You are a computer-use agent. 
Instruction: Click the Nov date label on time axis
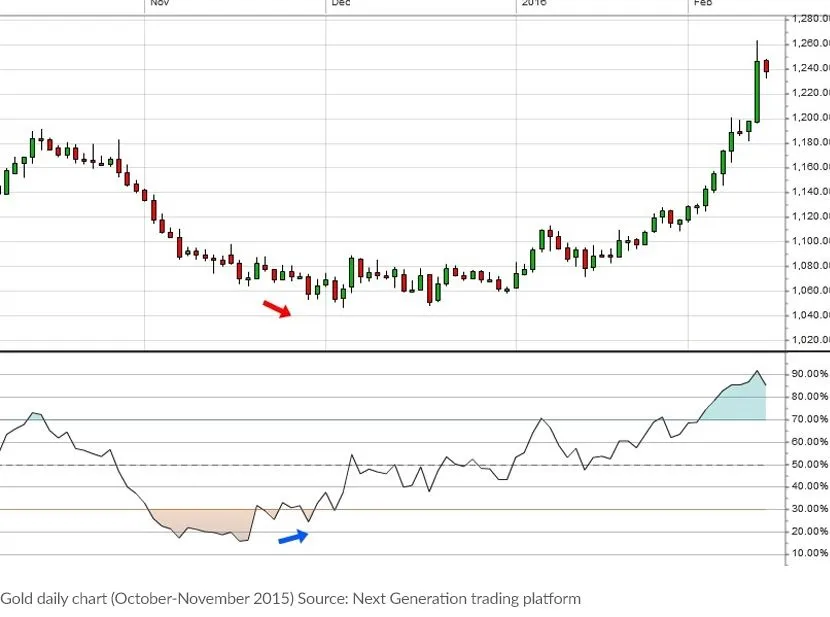[x=159, y=3]
